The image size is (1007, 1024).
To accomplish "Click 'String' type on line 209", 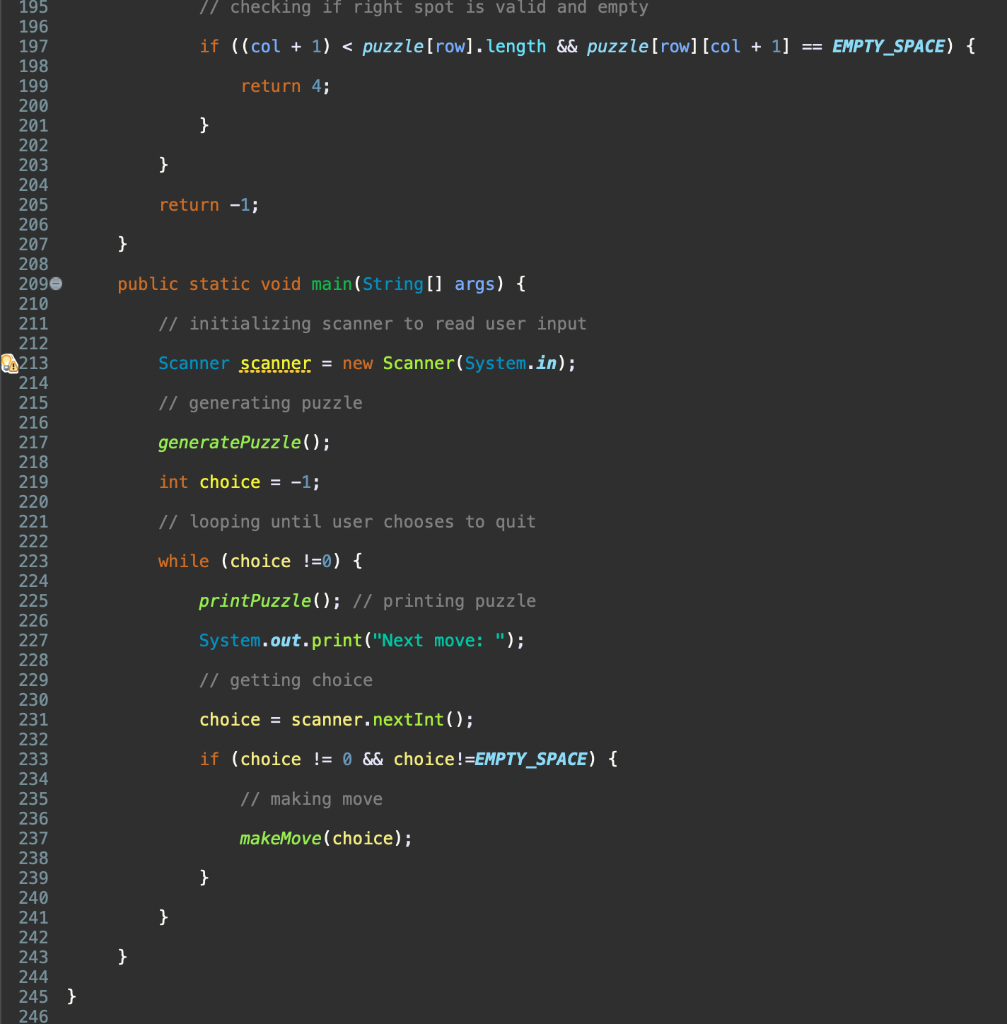I will pos(393,284).
